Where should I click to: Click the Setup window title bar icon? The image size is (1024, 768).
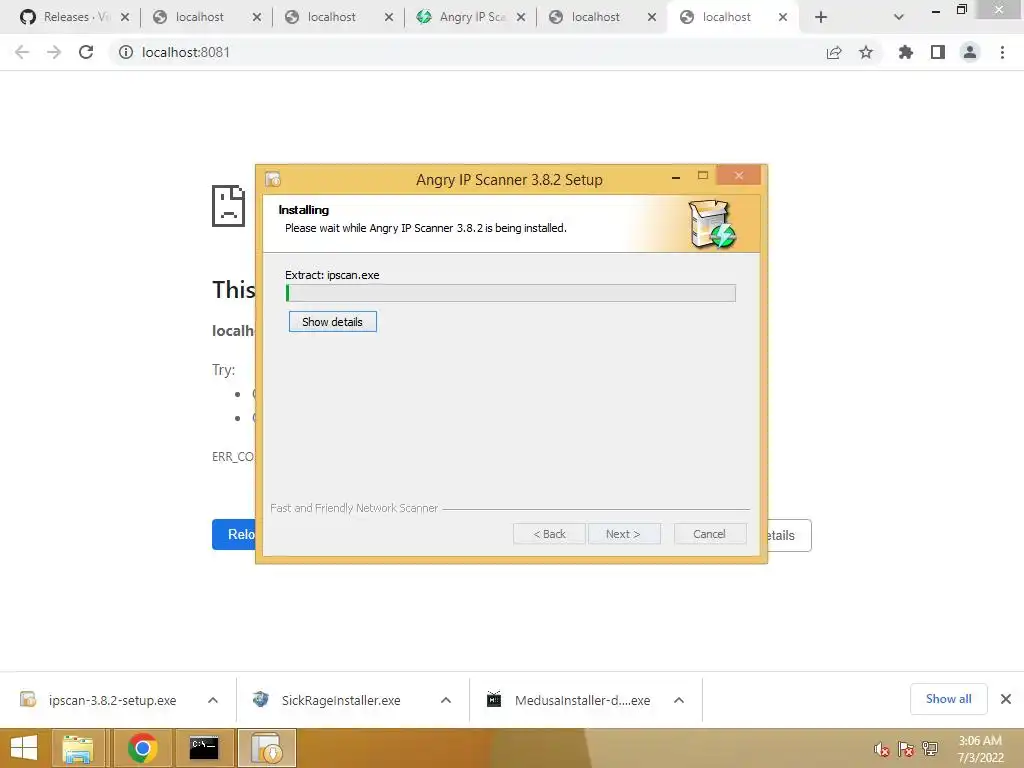(x=273, y=178)
